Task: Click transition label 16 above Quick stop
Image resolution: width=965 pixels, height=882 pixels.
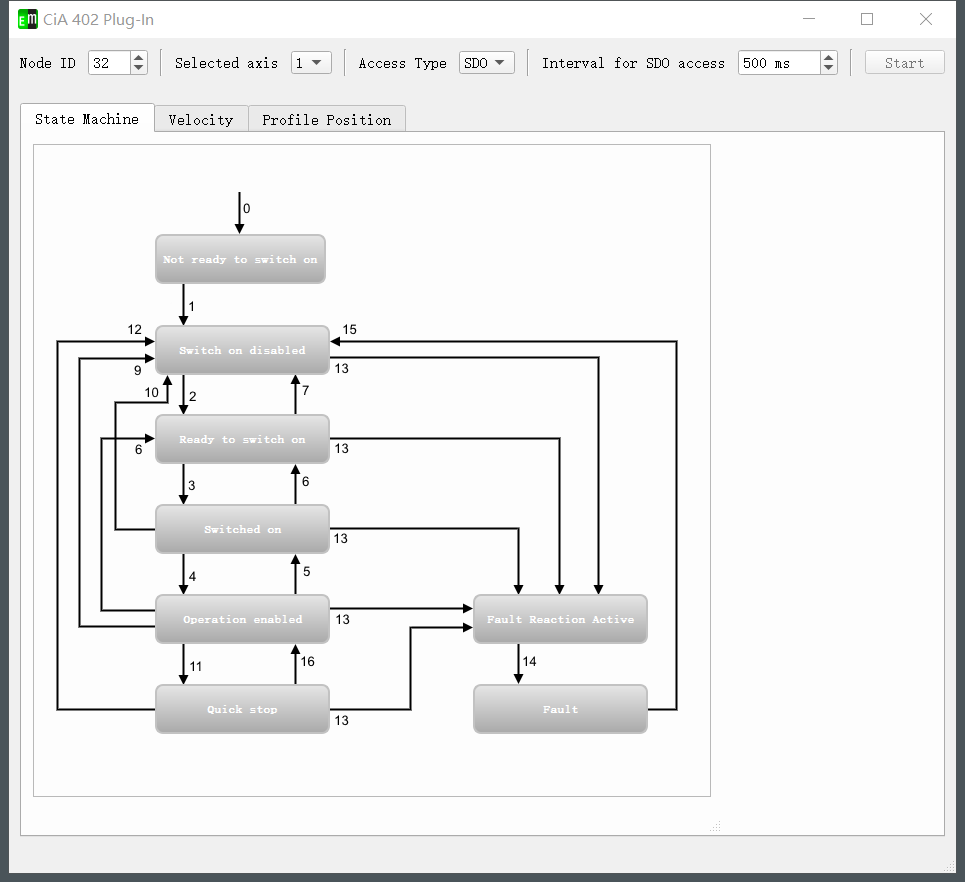Action: (x=307, y=662)
